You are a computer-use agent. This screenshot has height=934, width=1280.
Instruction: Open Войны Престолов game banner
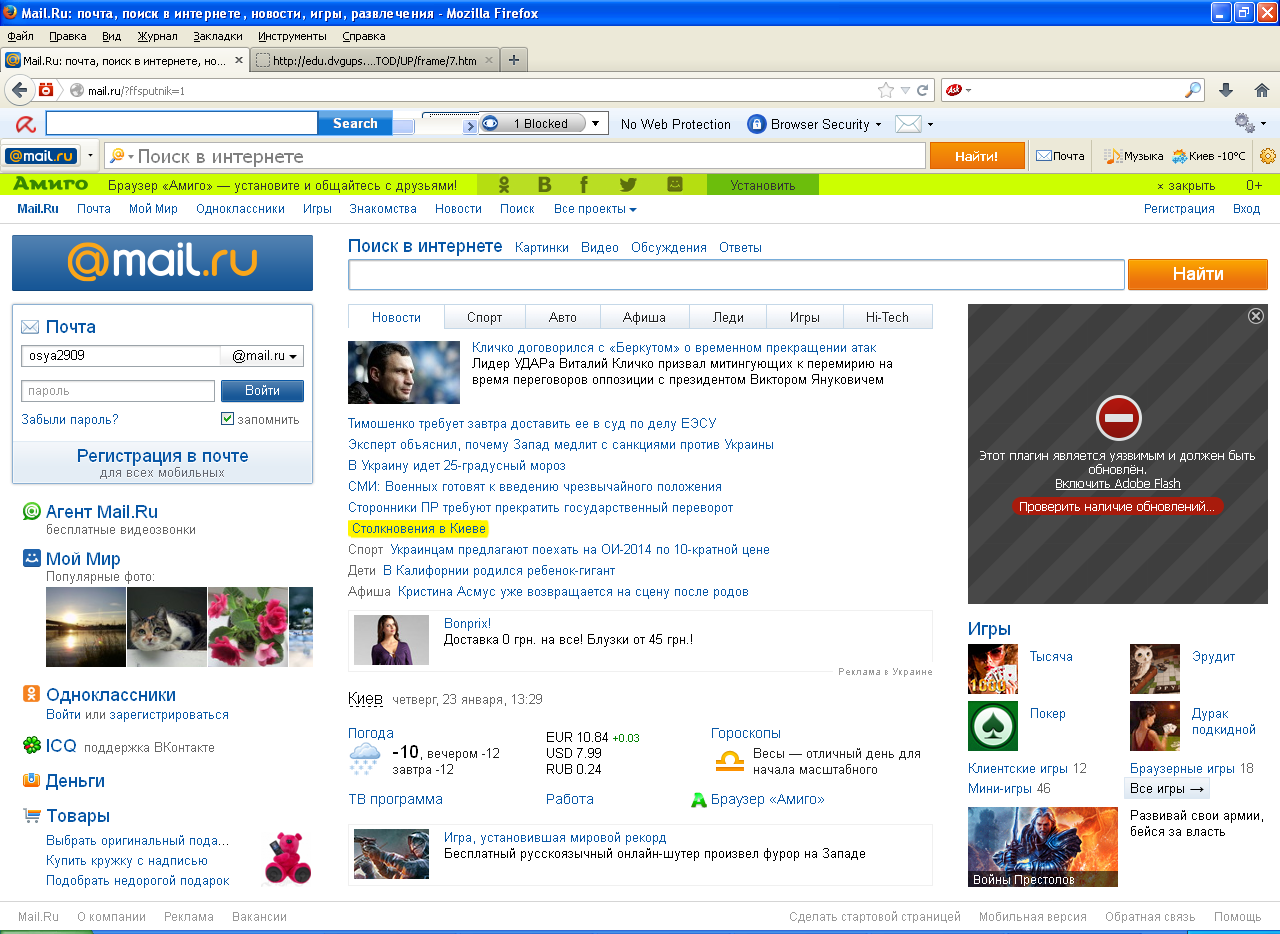click(1043, 847)
